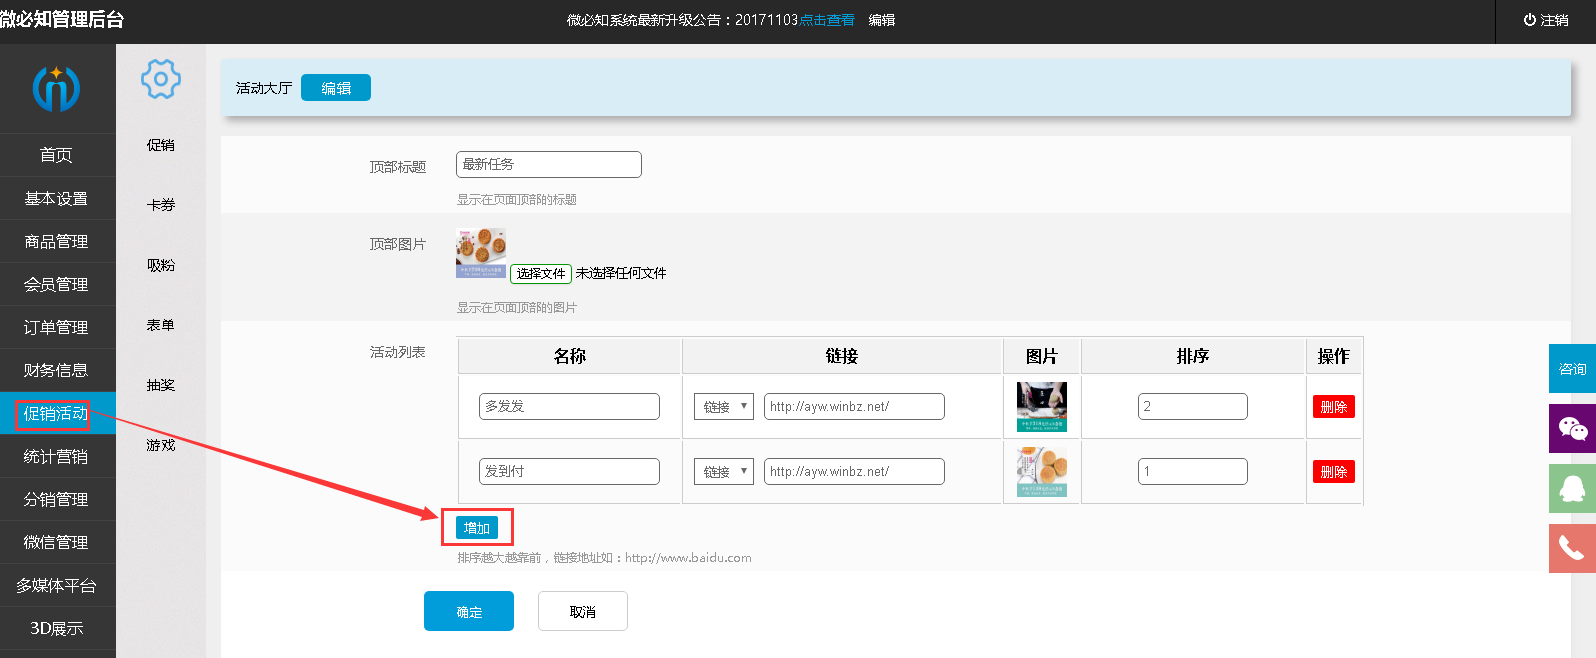Click the 增加 add button

477,528
